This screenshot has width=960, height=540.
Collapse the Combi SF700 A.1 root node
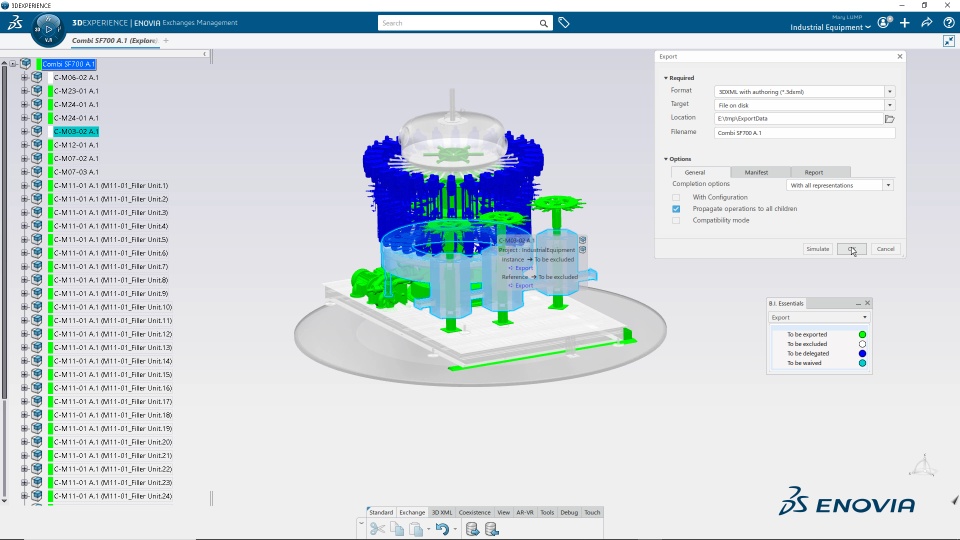[13, 64]
